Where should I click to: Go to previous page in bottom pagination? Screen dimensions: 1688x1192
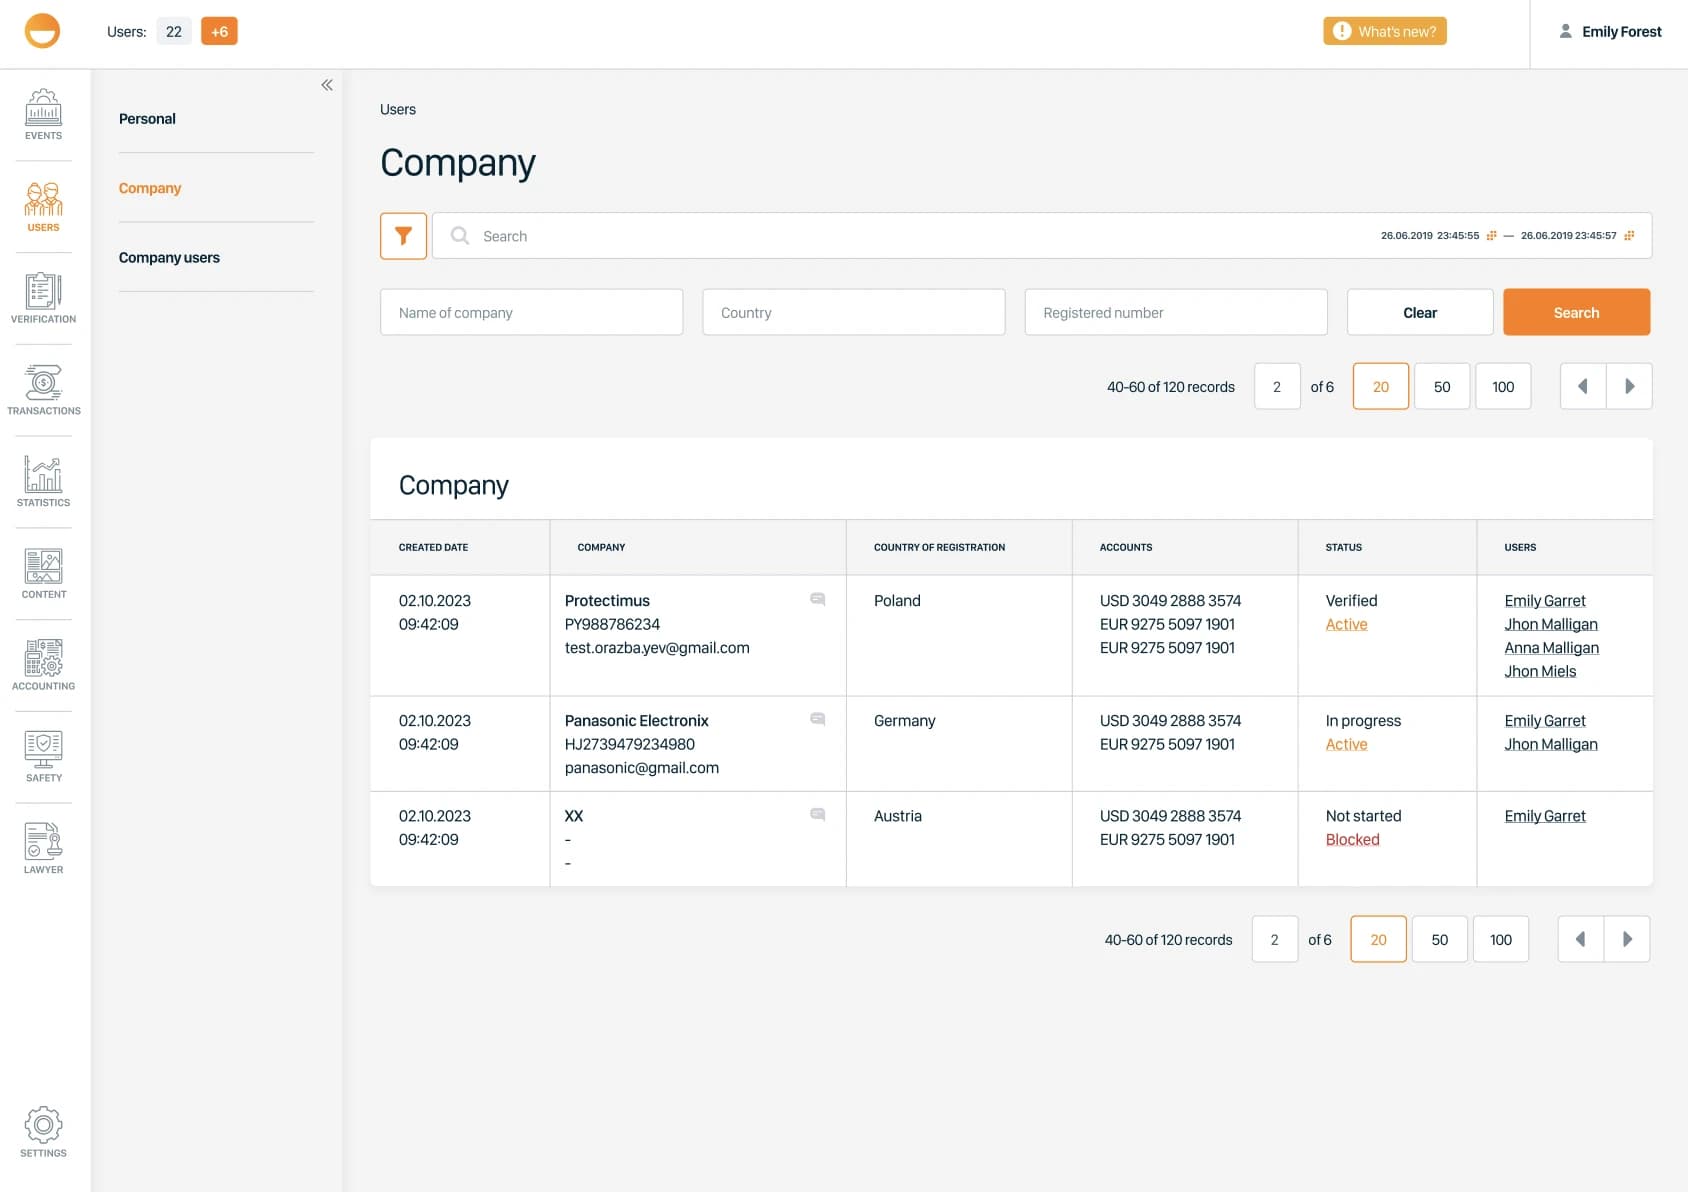pos(1580,939)
